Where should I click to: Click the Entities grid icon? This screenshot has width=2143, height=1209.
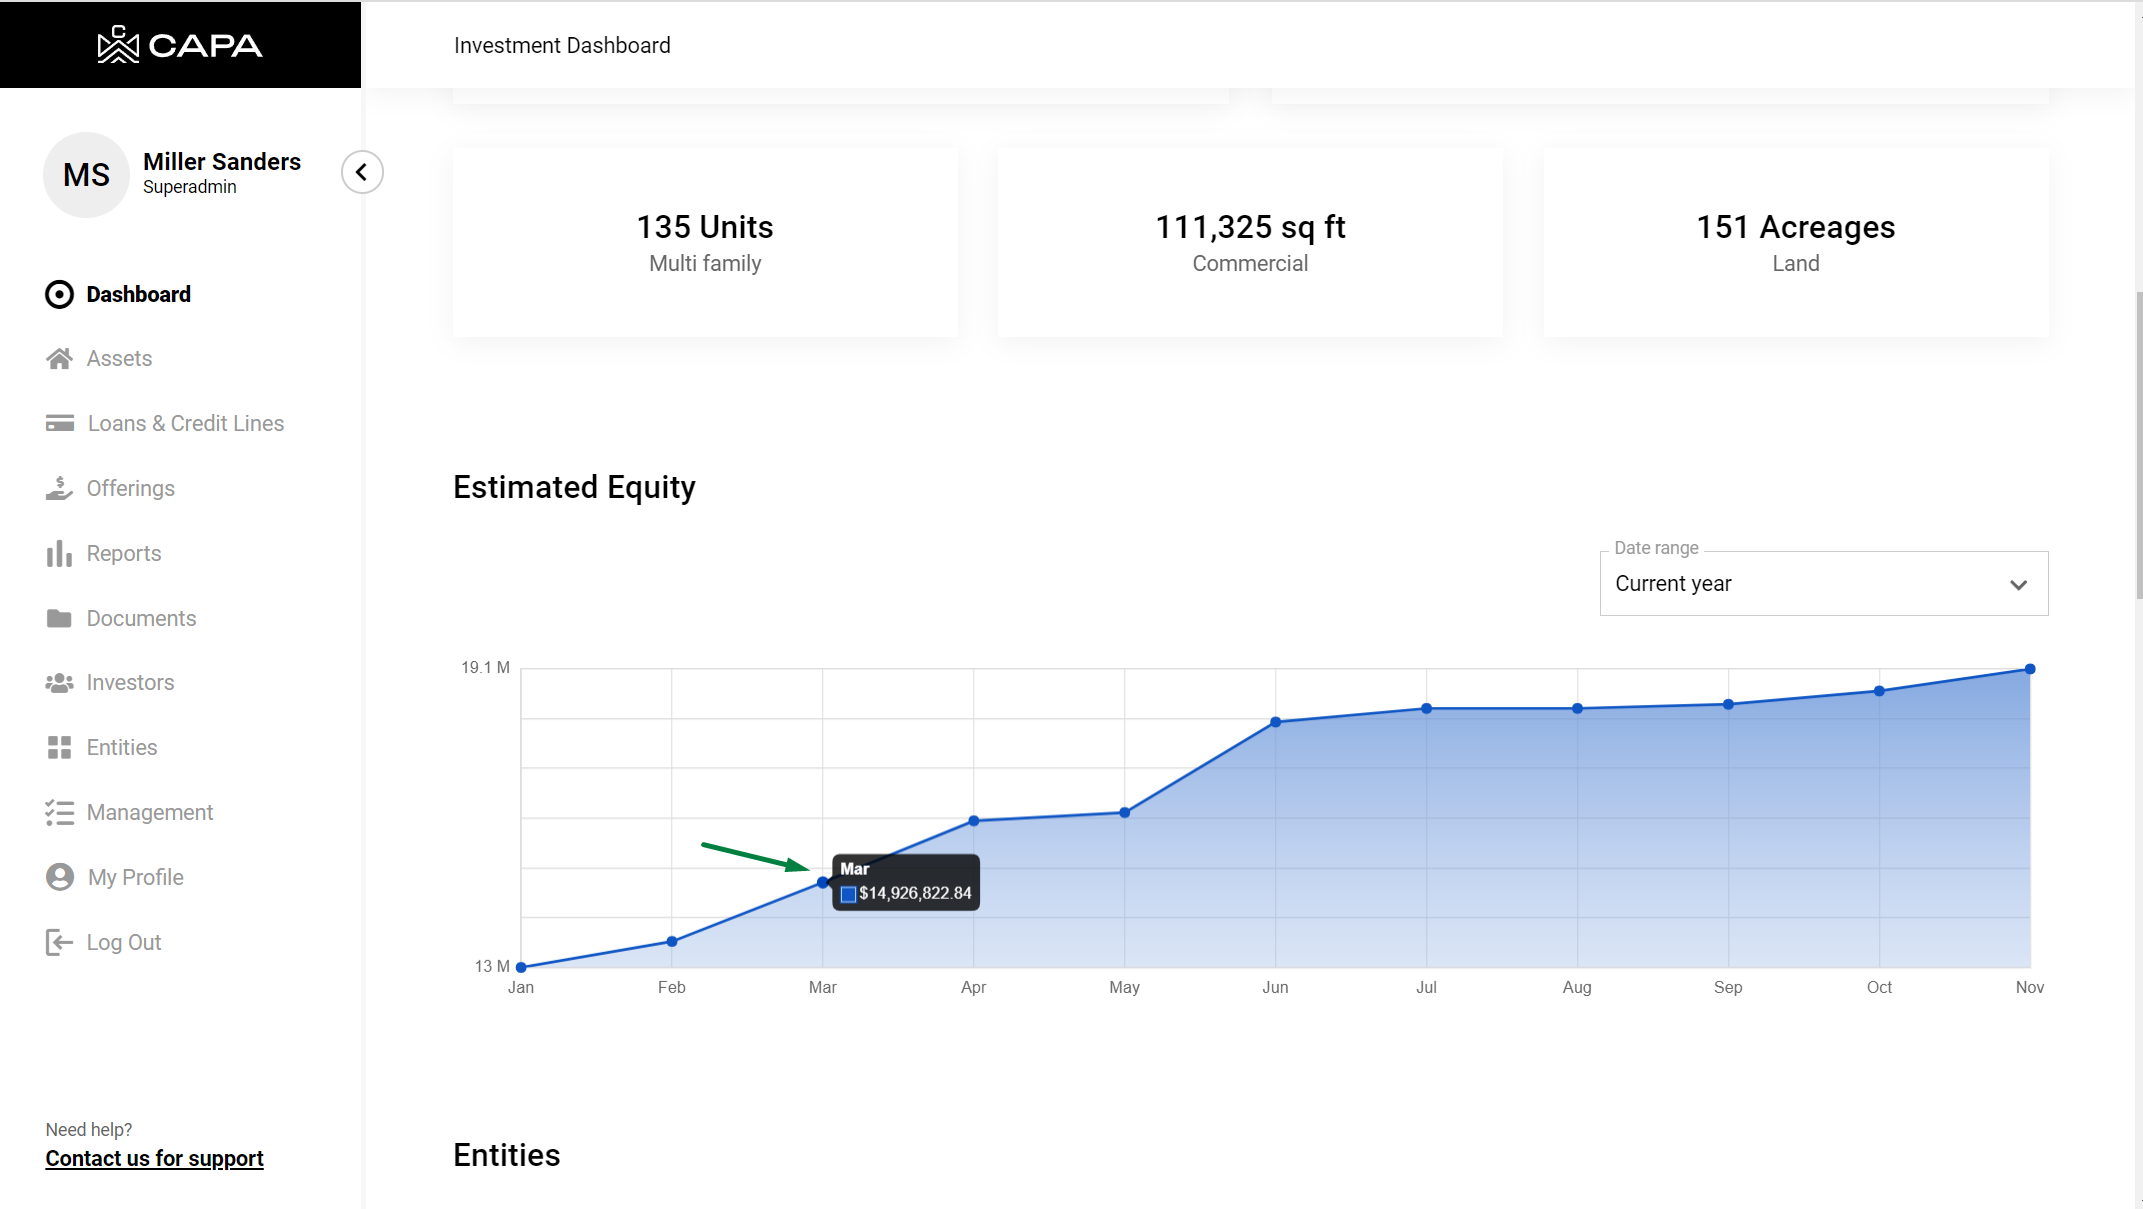(x=59, y=748)
